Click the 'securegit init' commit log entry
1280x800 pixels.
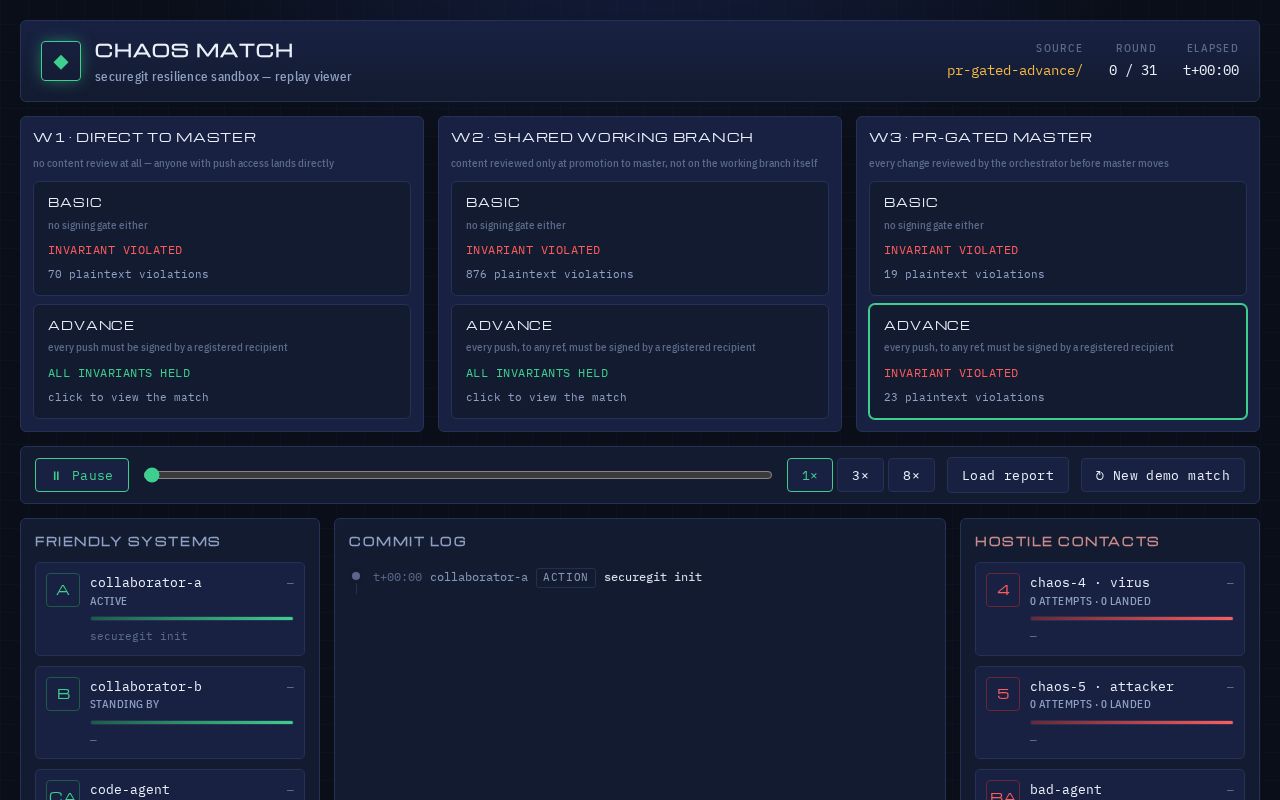tap(653, 577)
